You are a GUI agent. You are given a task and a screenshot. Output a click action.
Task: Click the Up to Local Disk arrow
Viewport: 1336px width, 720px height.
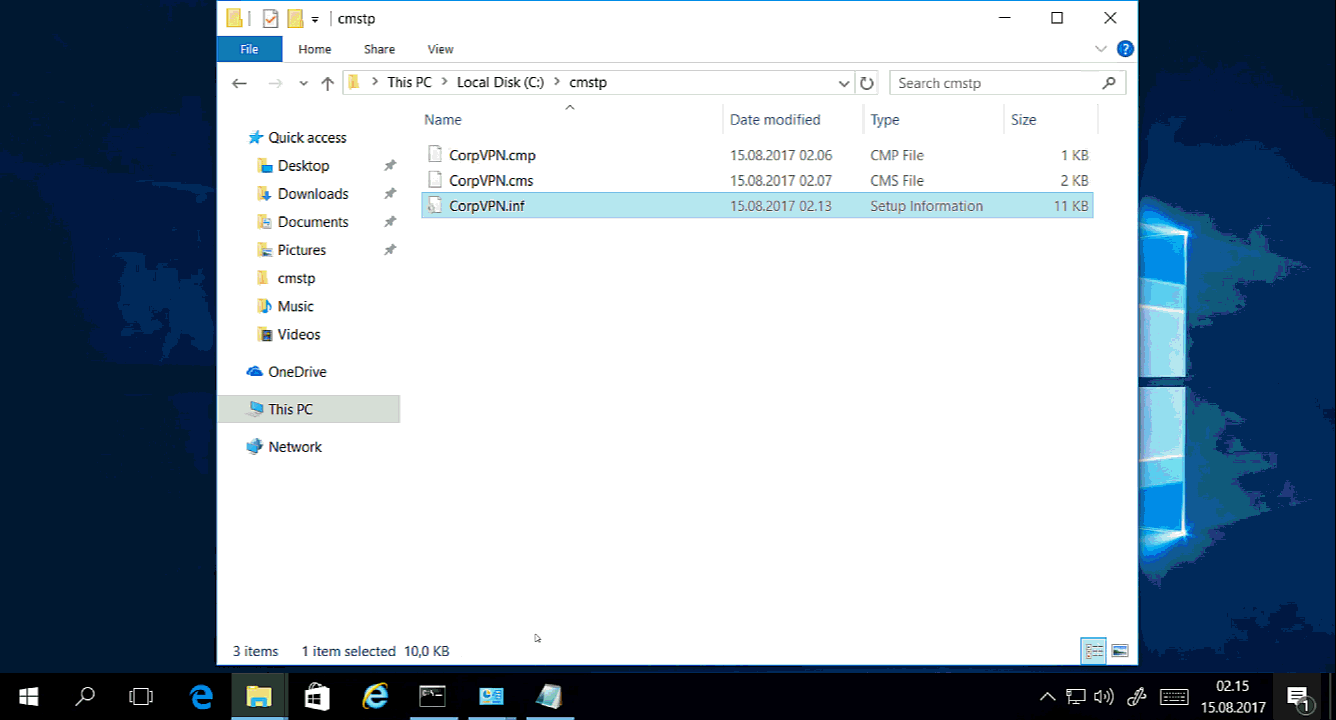click(327, 83)
